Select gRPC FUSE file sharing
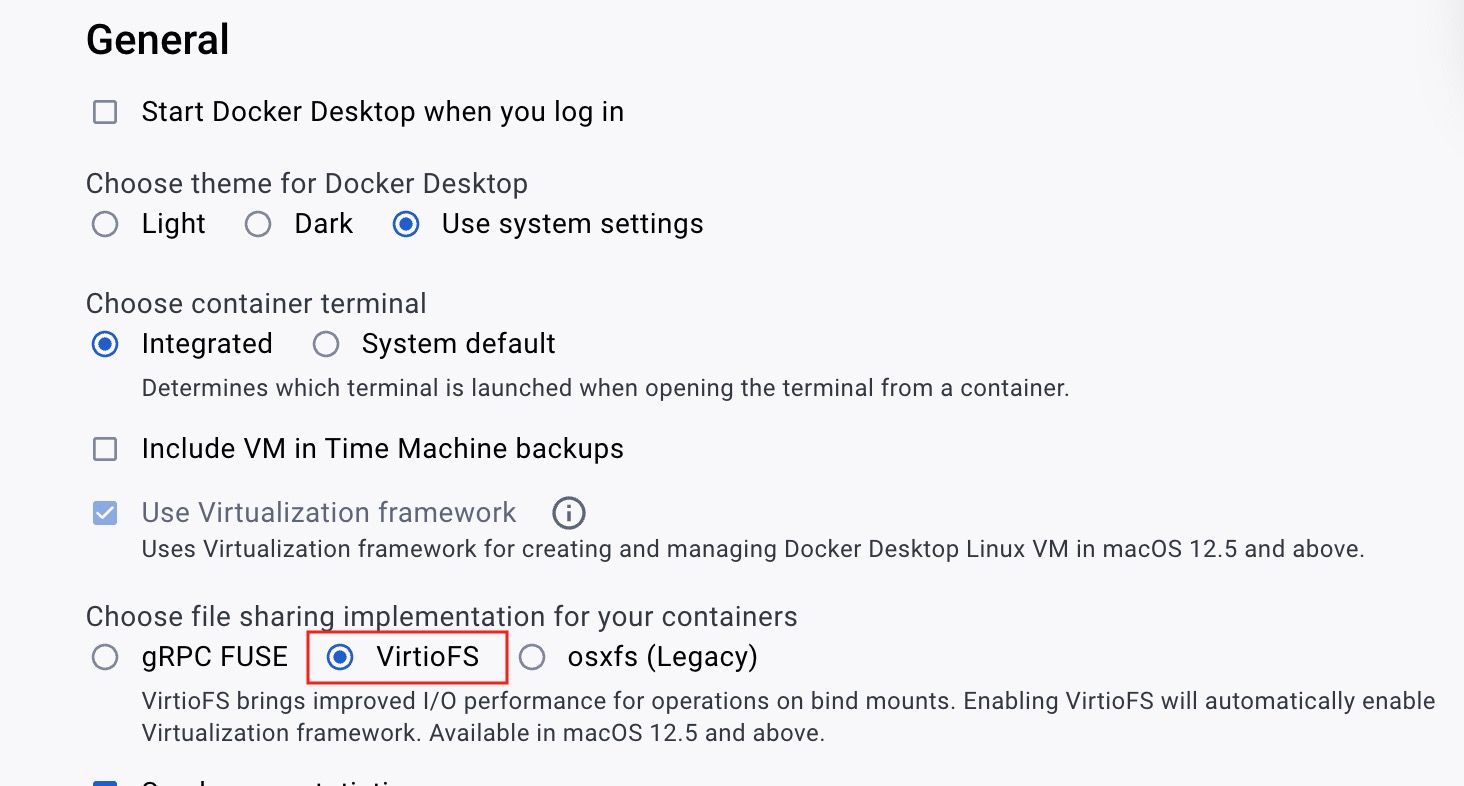 (x=105, y=657)
